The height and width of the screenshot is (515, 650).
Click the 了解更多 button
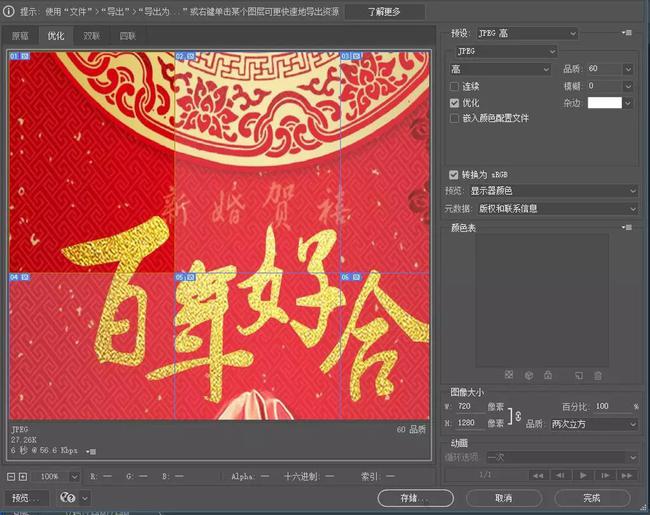[384, 12]
